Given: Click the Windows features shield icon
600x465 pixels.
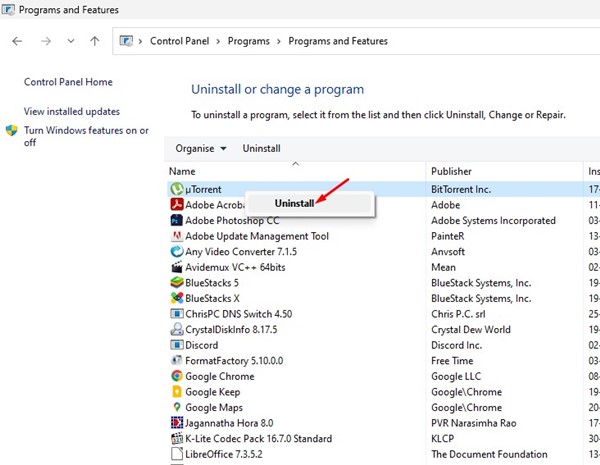Looking at the screenshot, I should click(x=11, y=131).
